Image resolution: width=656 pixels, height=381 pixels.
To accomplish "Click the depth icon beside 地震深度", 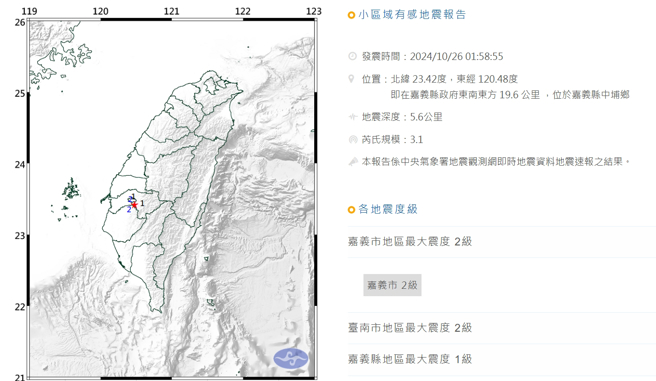I will point(352,117).
